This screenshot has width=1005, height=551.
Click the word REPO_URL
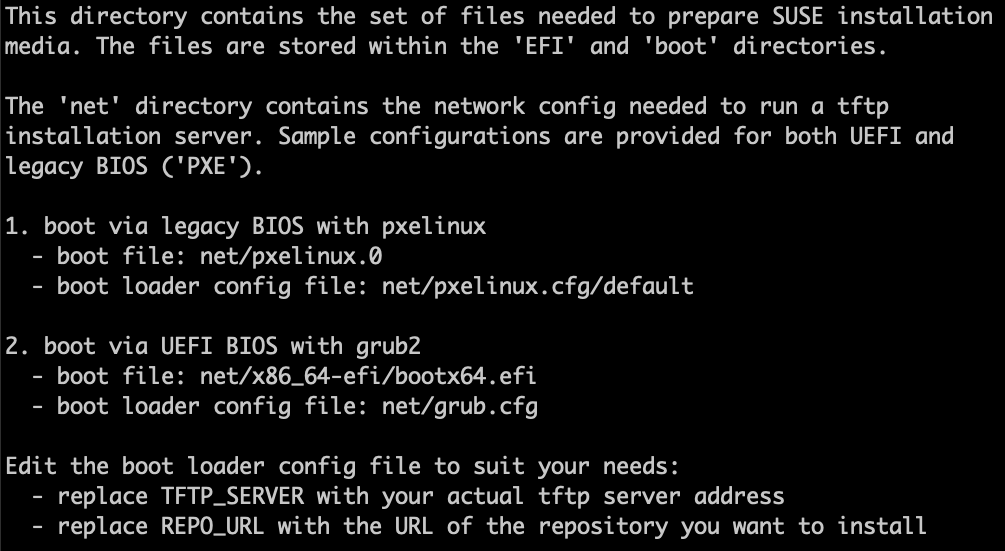pyautogui.click(x=212, y=526)
